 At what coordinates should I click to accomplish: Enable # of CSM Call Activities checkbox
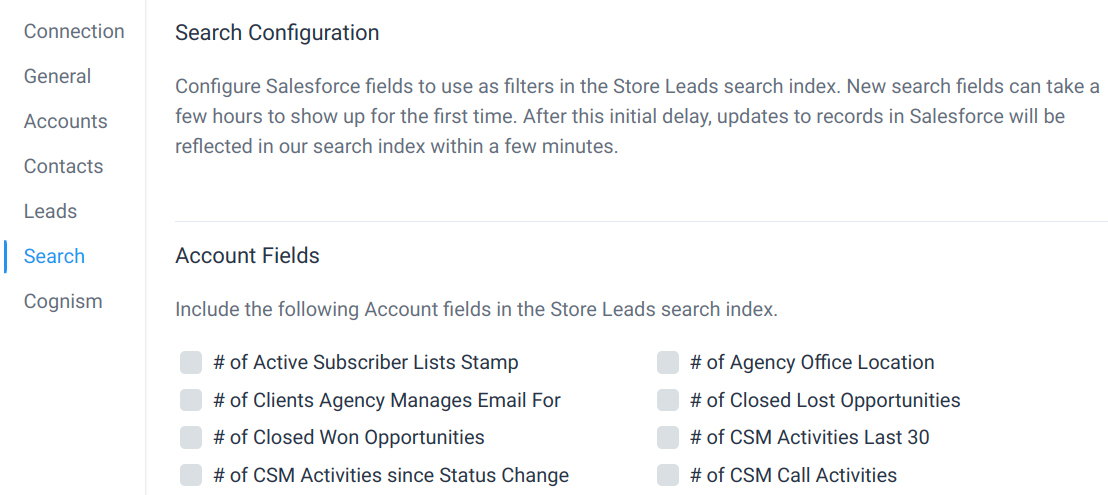pos(668,475)
